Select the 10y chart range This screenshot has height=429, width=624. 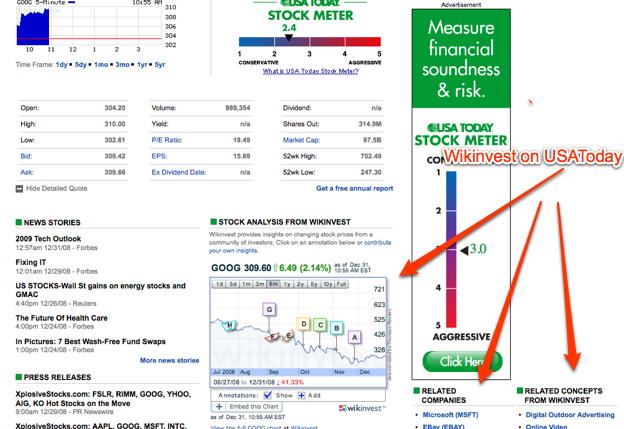(x=328, y=284)
